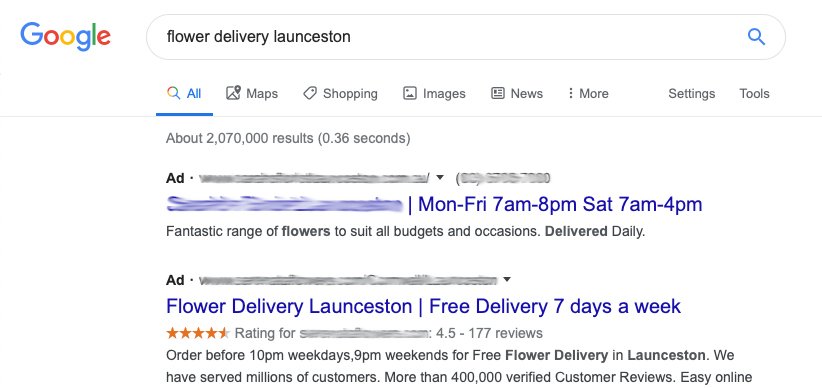
Task: Click the Google logo
Action: point(66,36)
